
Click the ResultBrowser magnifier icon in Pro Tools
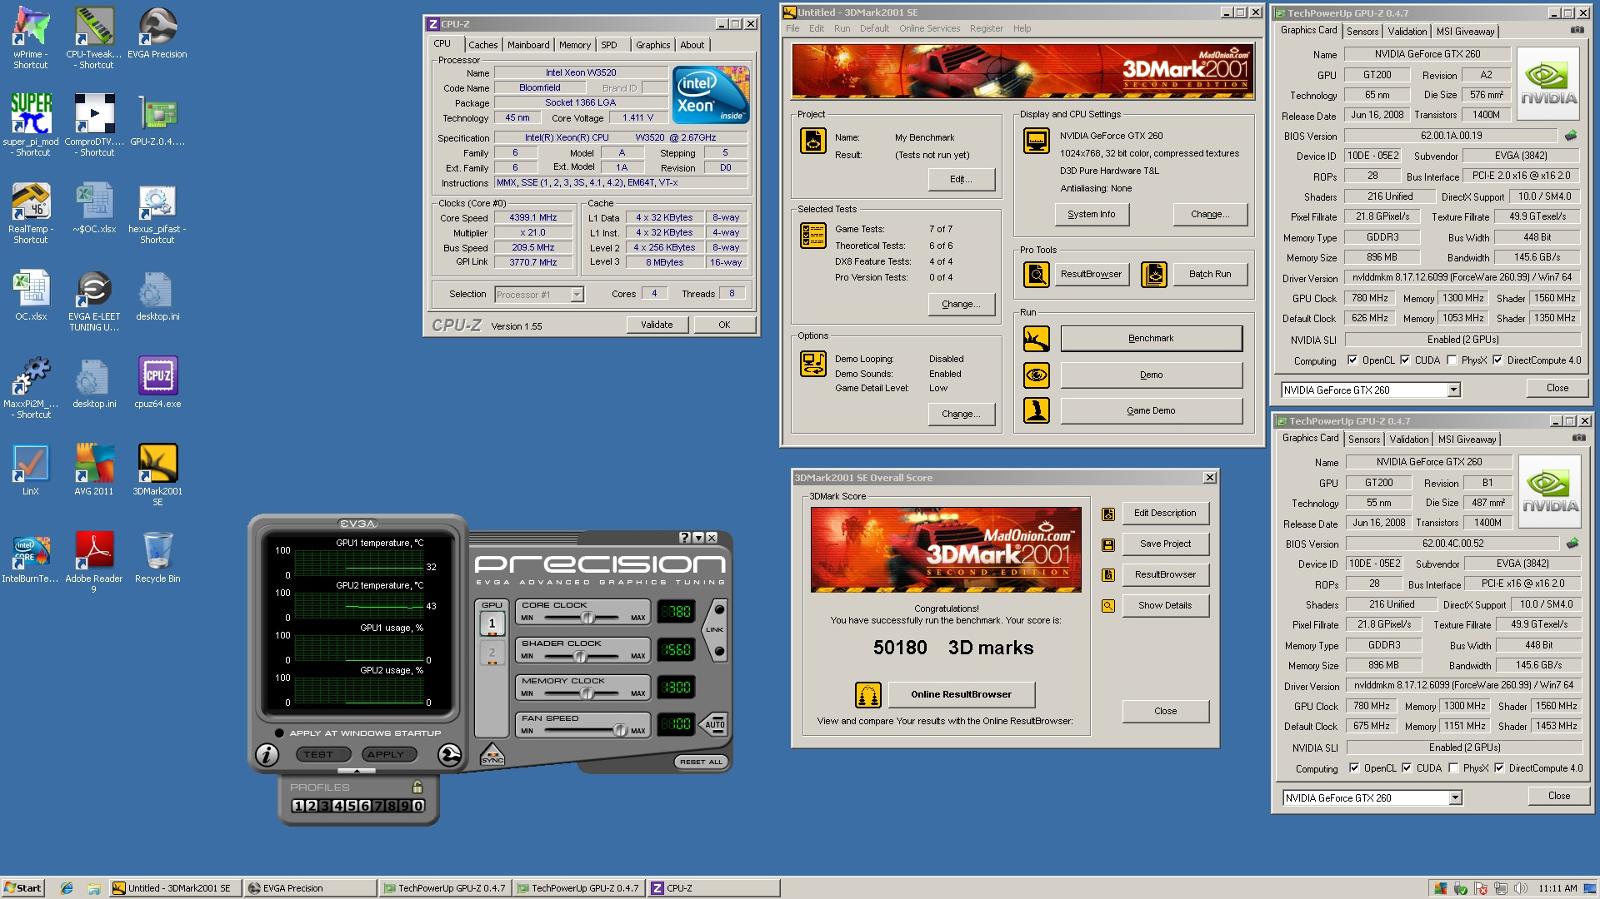point(1036,274)
